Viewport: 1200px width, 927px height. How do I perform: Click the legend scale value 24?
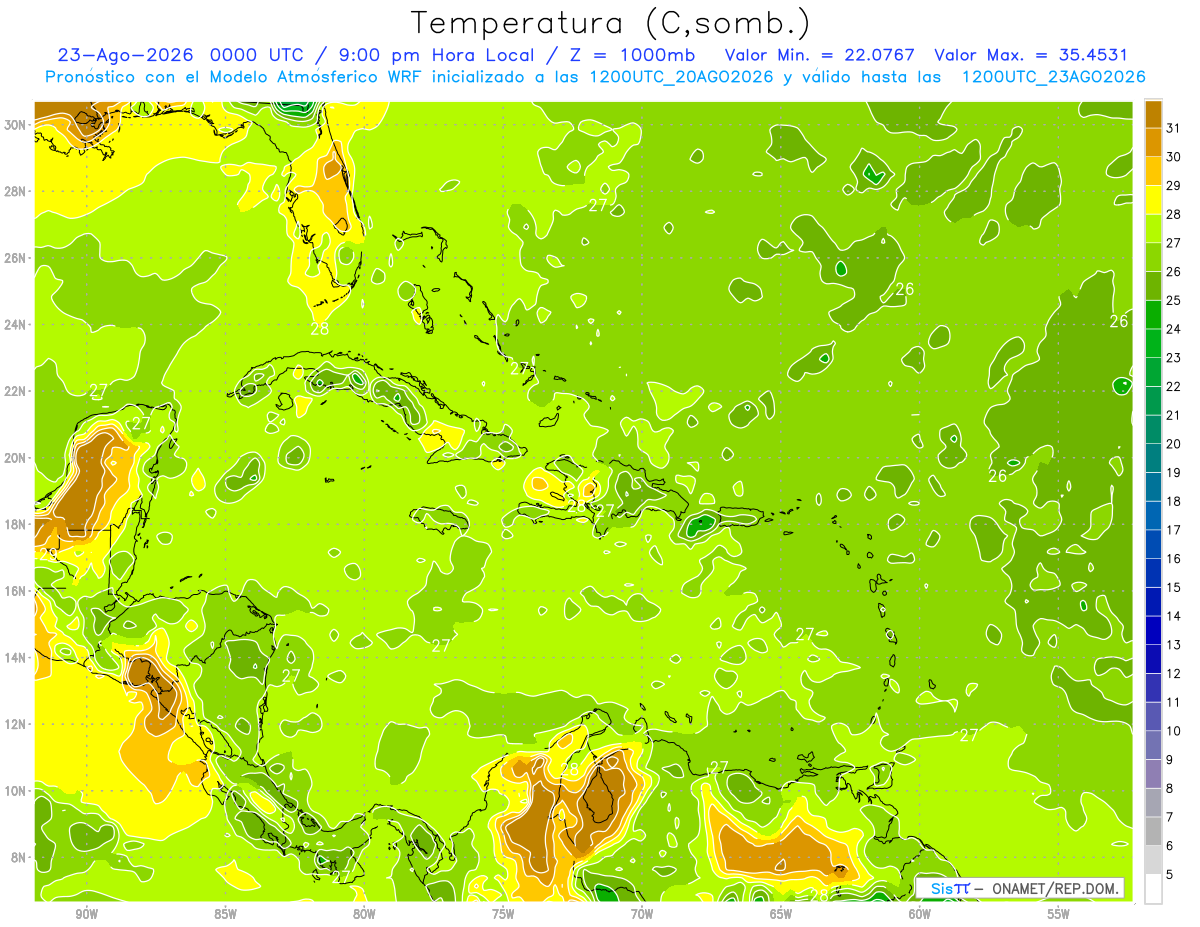pyautogui.click(x=1174, y=328)
